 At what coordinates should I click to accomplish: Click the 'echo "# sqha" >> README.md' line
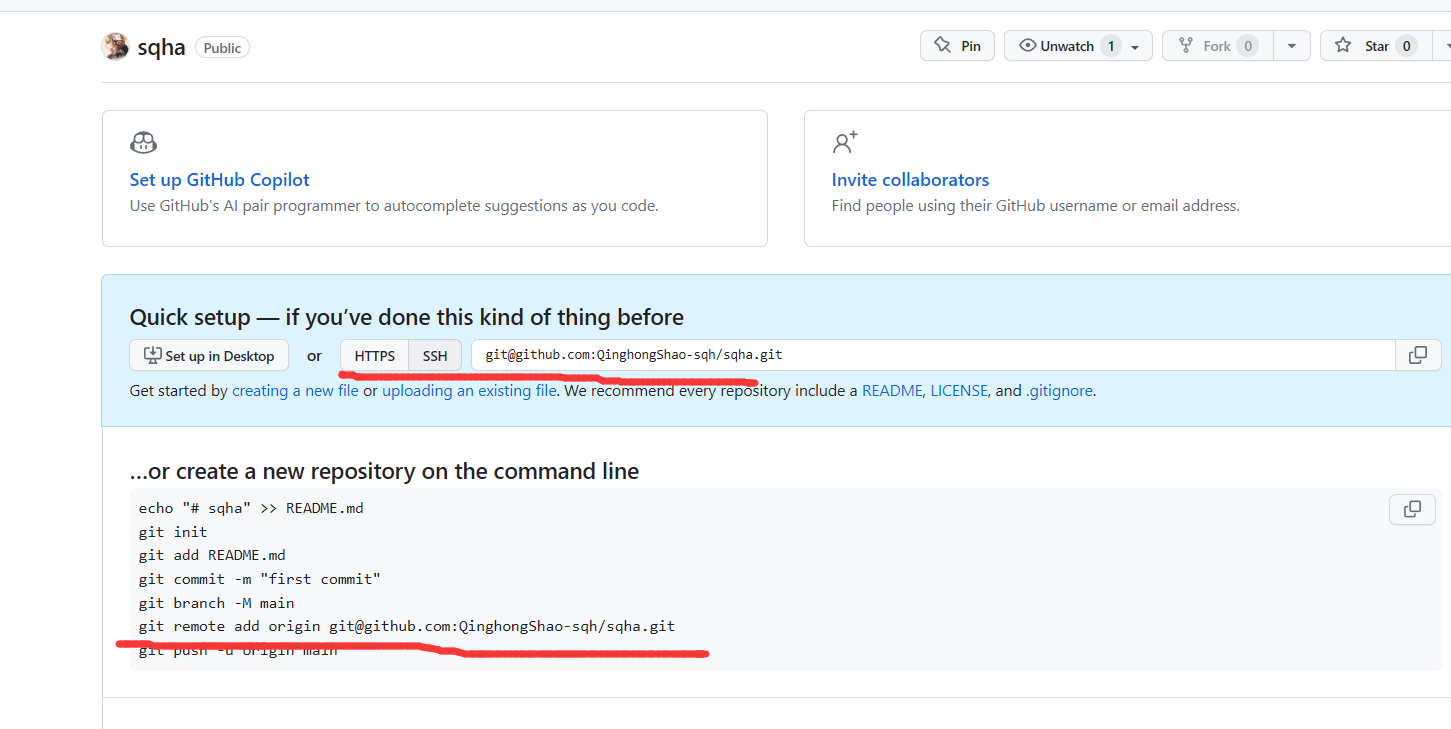(x=251, y=508)
